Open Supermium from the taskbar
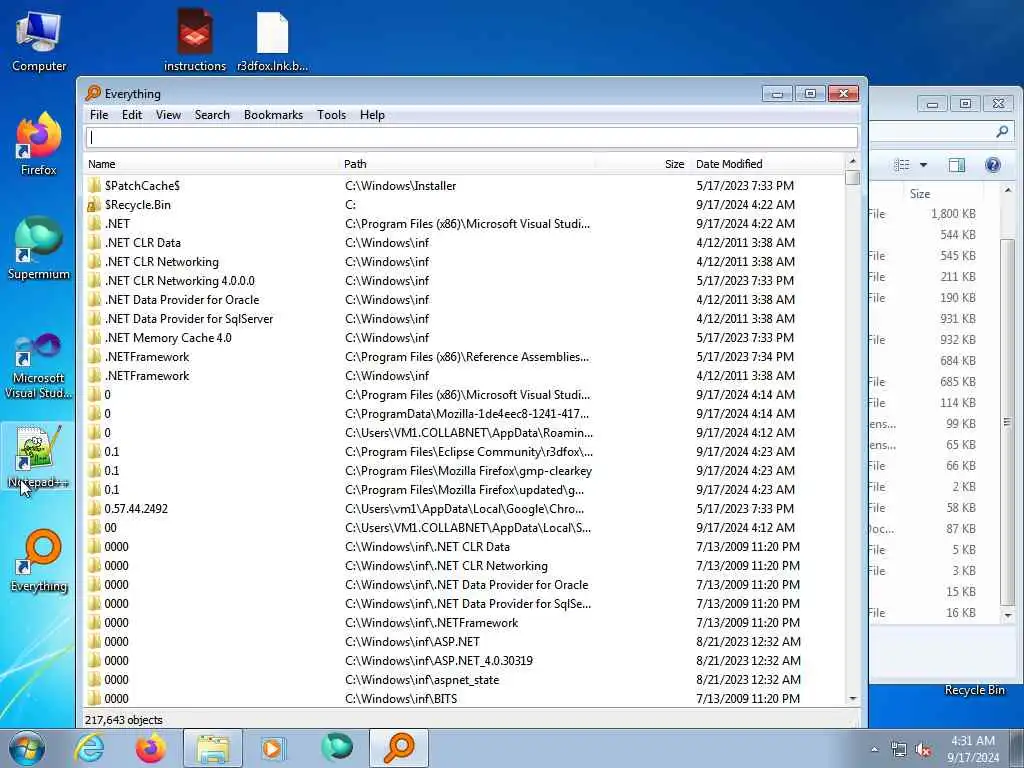 point(336,748)
